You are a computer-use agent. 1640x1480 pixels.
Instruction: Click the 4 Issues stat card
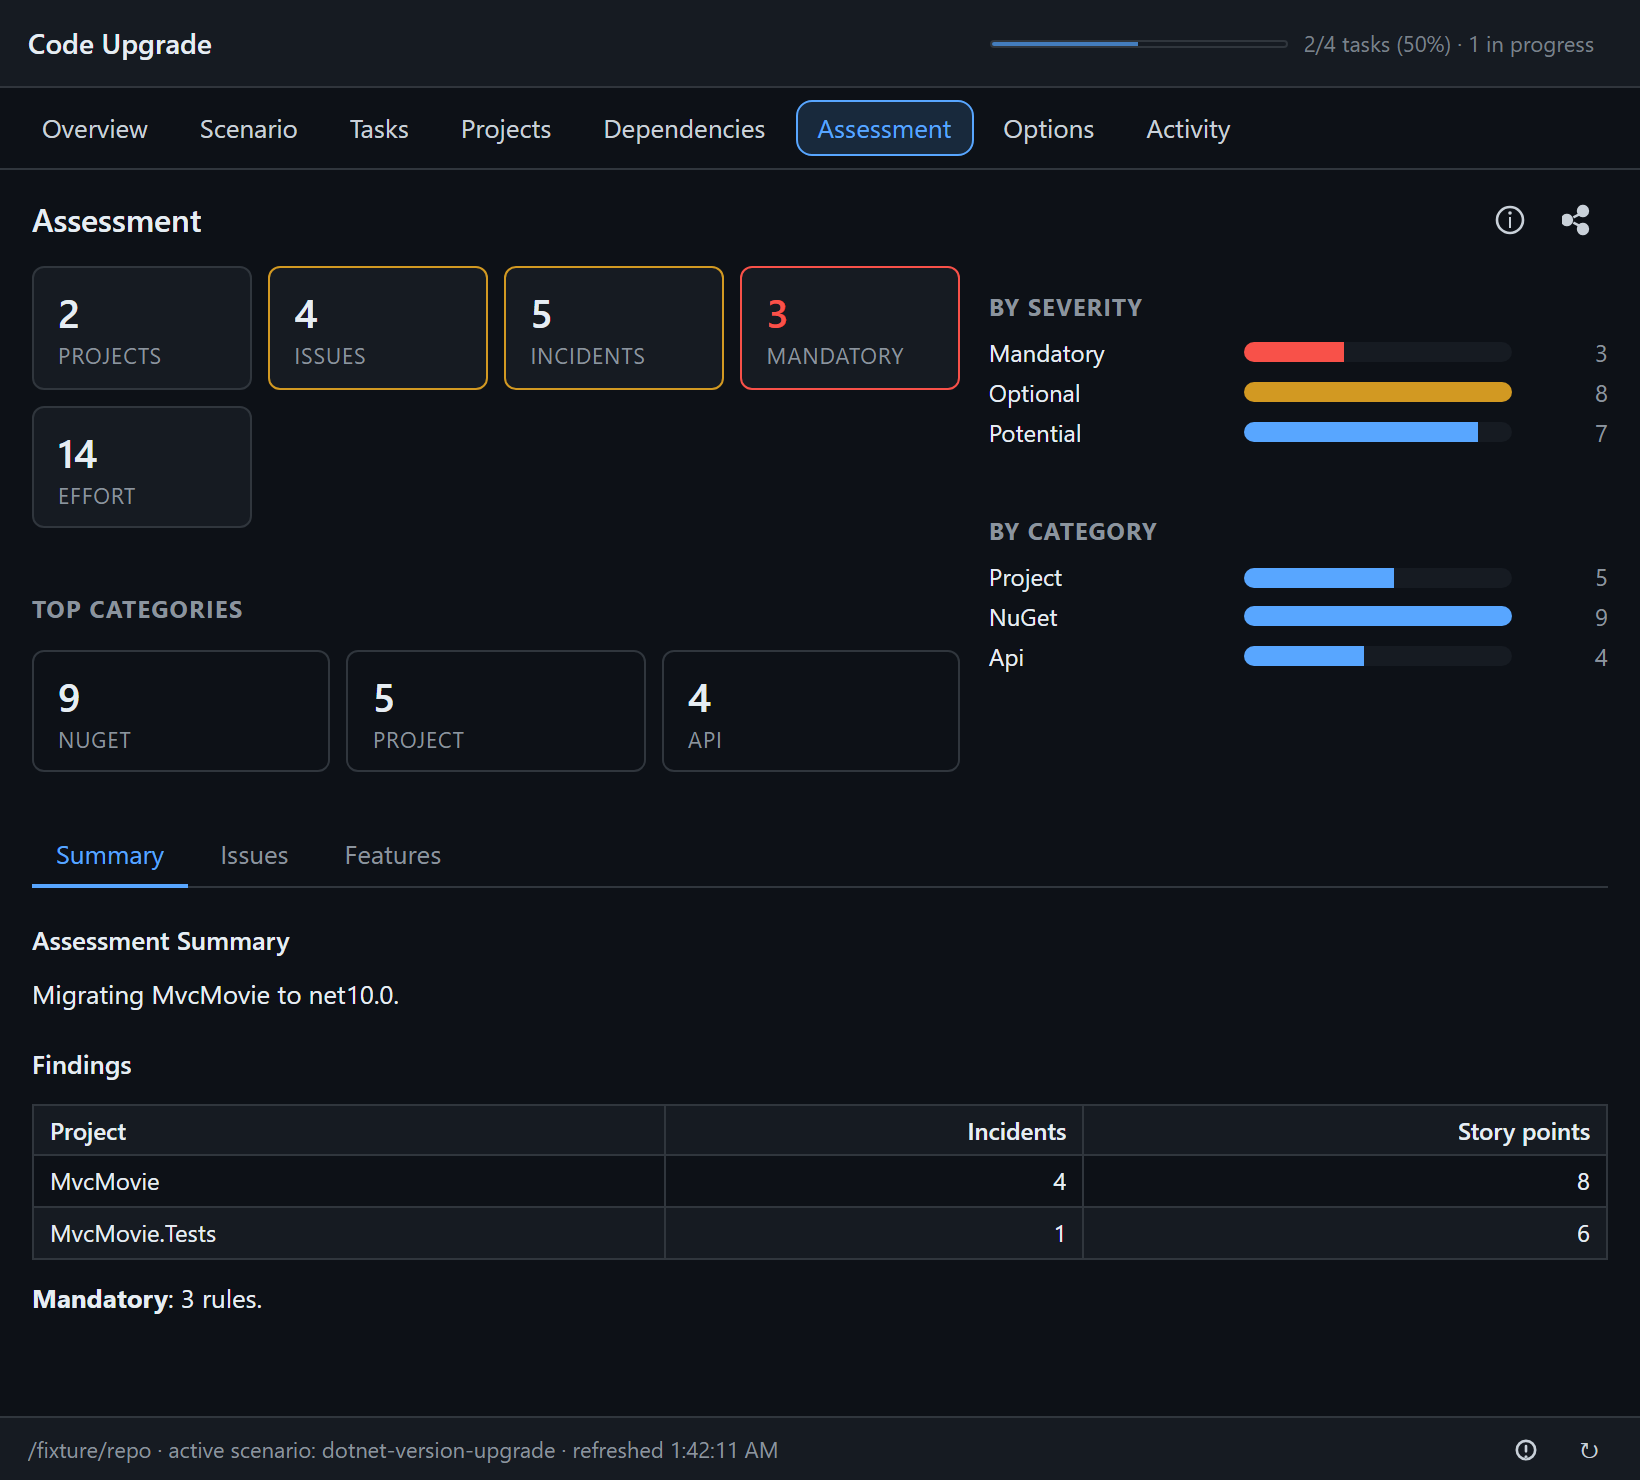(x=378, y=328)
